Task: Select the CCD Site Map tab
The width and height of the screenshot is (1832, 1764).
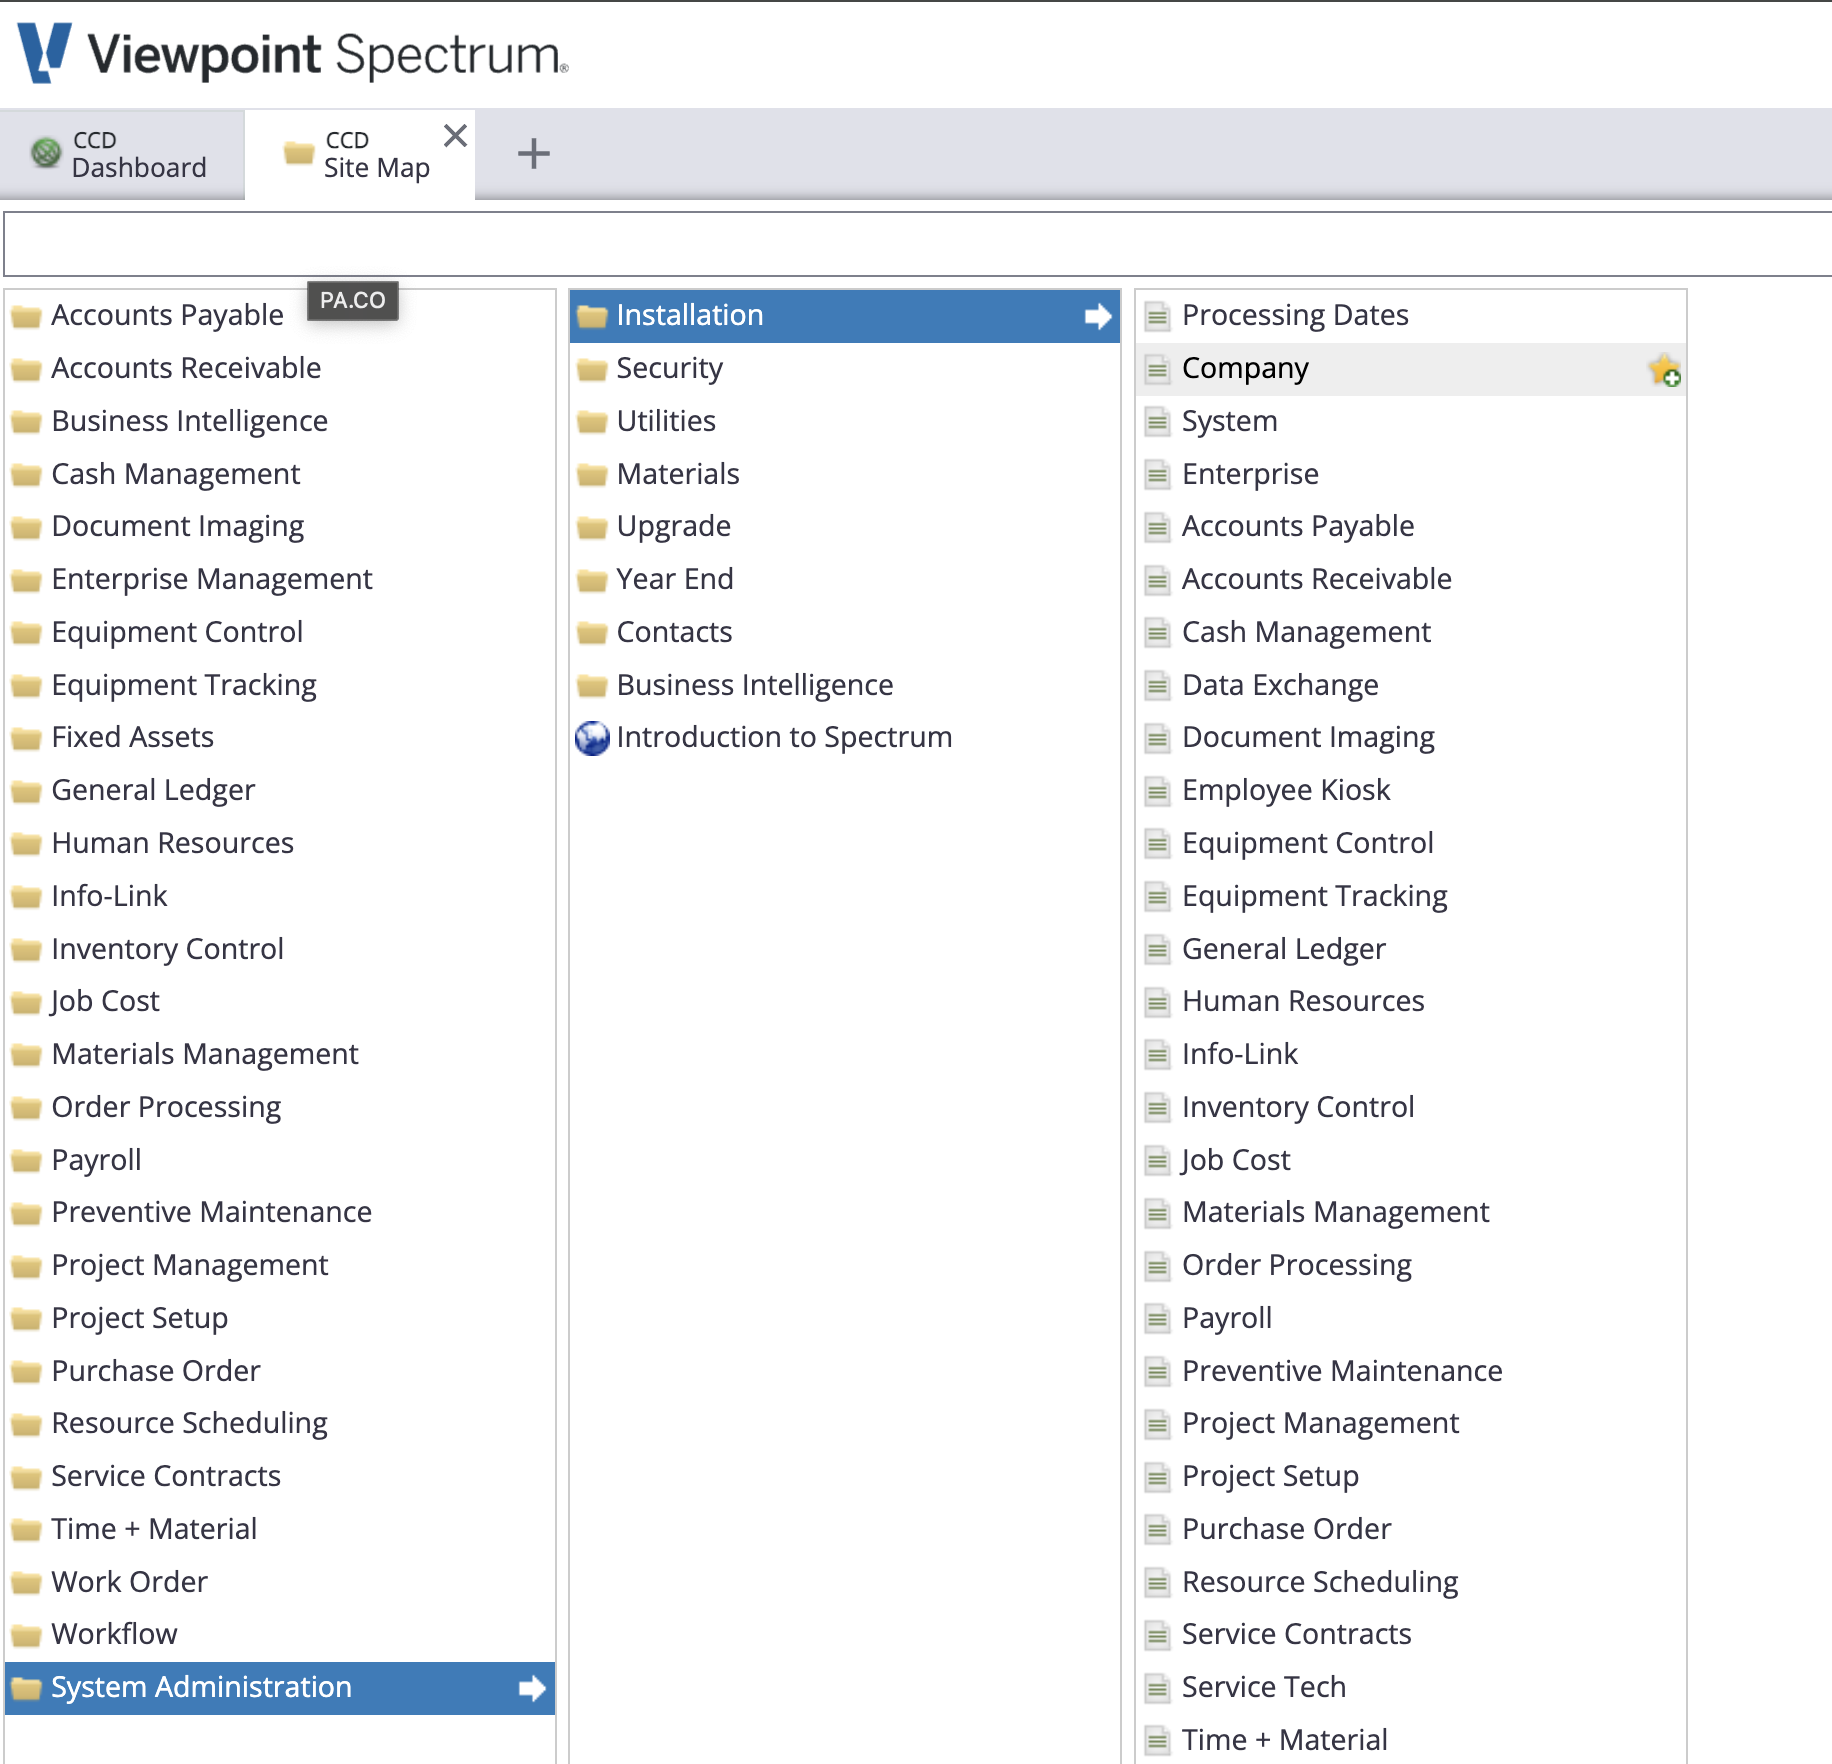Action: (361, 154)
